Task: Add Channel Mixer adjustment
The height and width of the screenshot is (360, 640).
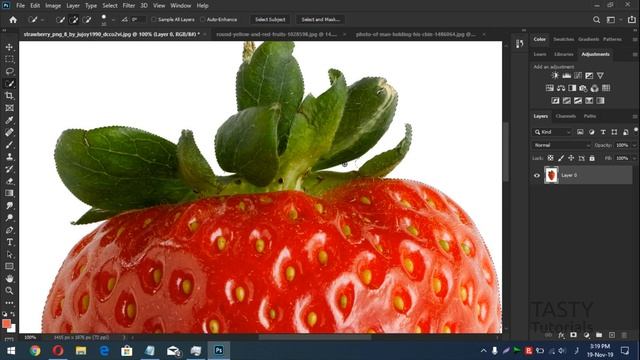Action: coord(595,88)
